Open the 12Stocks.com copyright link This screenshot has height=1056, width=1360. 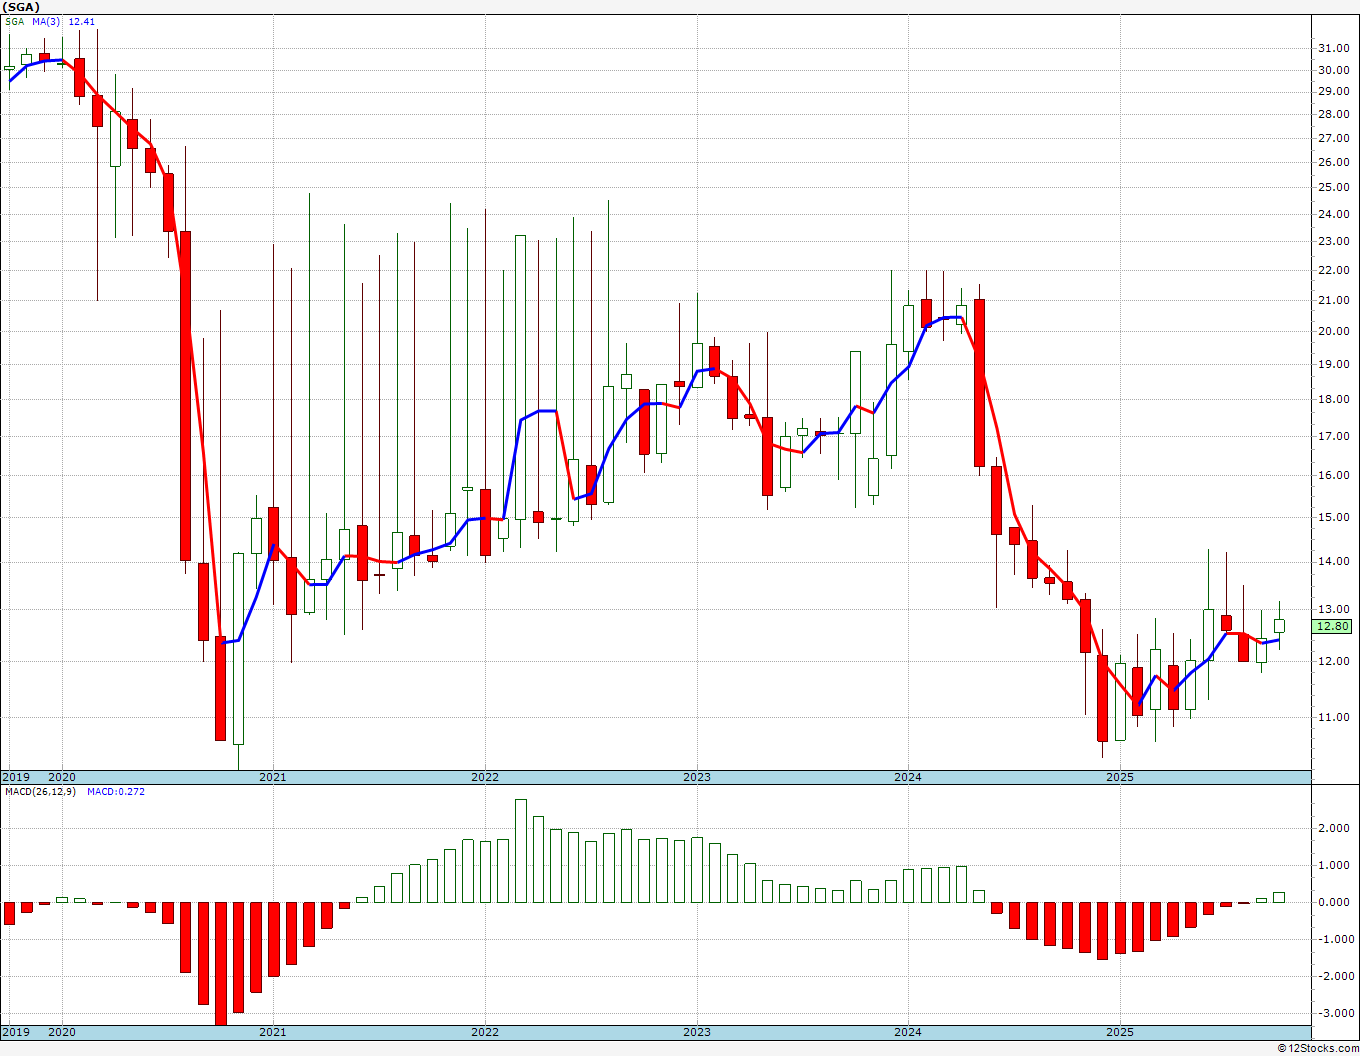(x=1318, y=1048)
